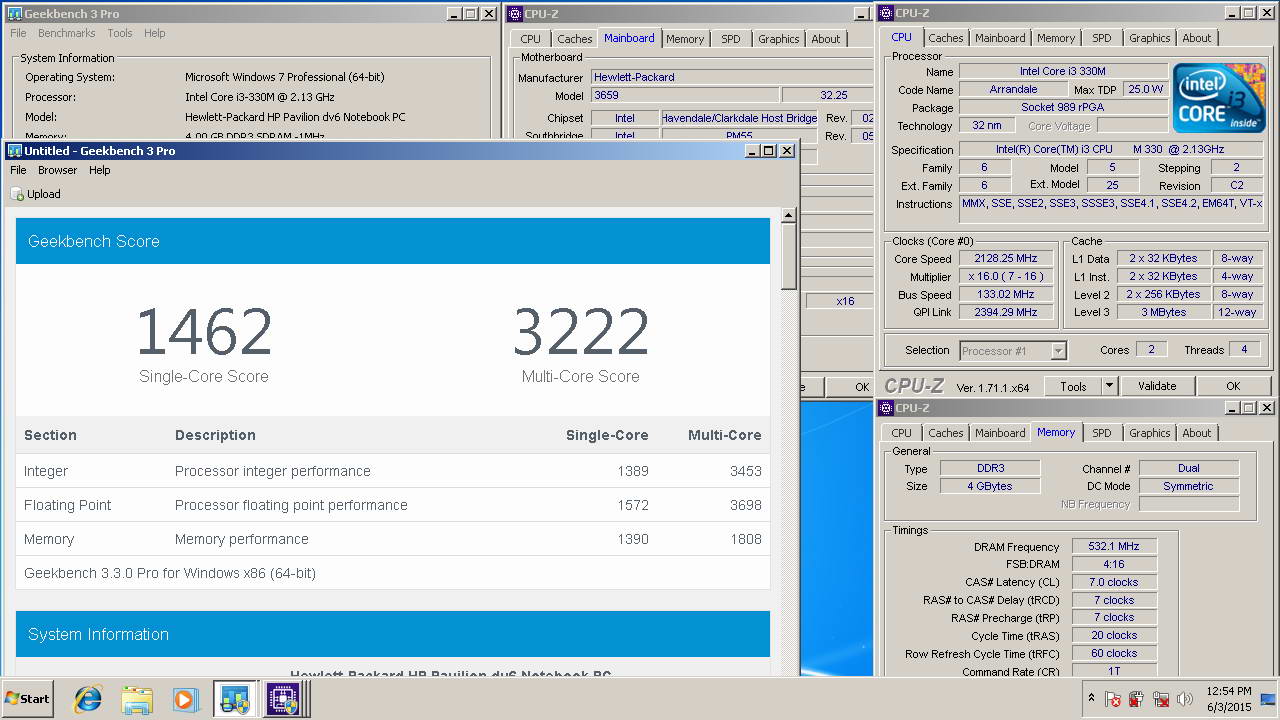Click the Floating Point row label
Viewport: 1280px width, 720px height.
pyautogui.click(x=68, y=505)
